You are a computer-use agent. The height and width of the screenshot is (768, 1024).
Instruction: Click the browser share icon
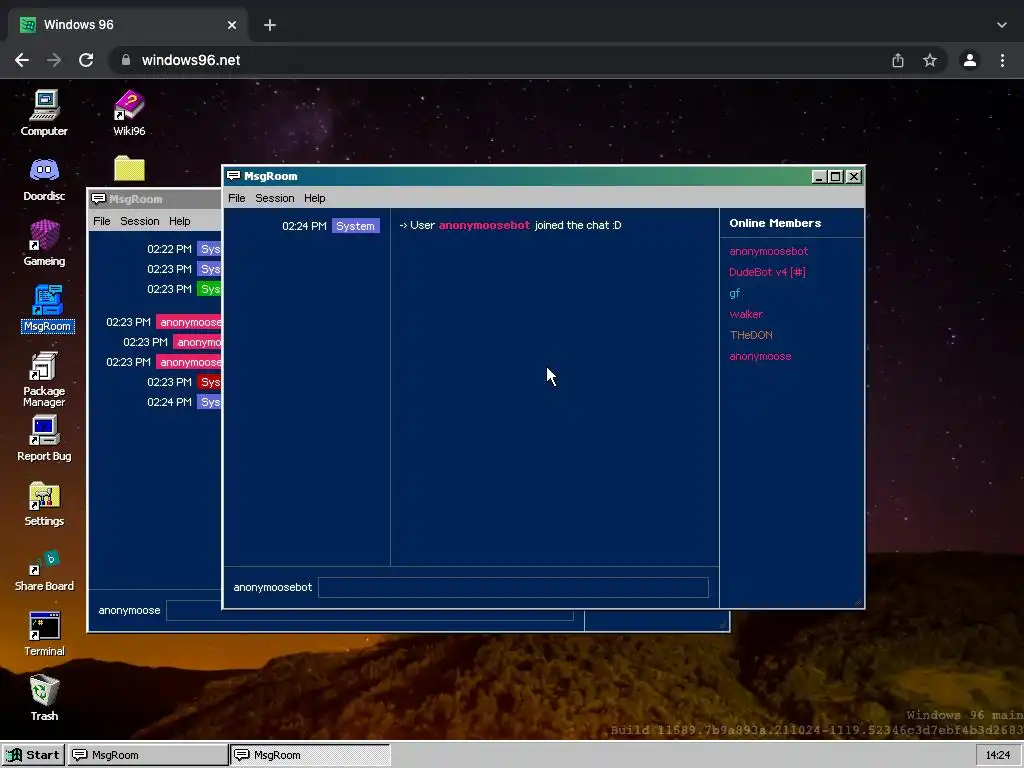(x=898, y=60)
